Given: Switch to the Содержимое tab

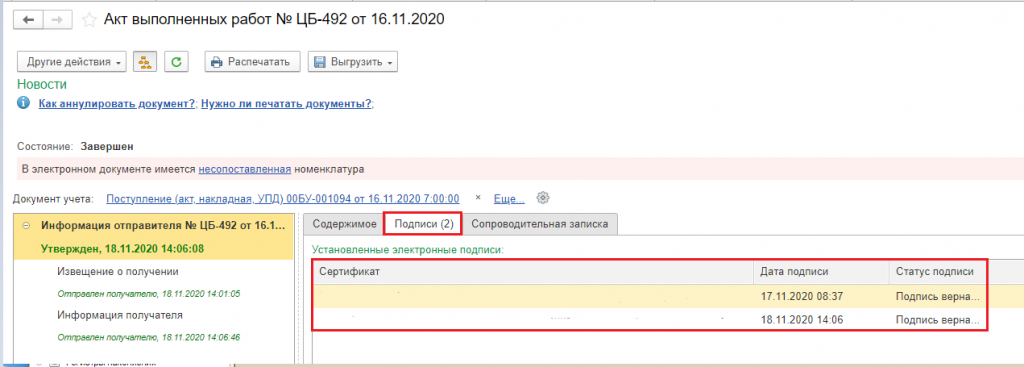Looking at the screenshot, I should click(344, 224).
